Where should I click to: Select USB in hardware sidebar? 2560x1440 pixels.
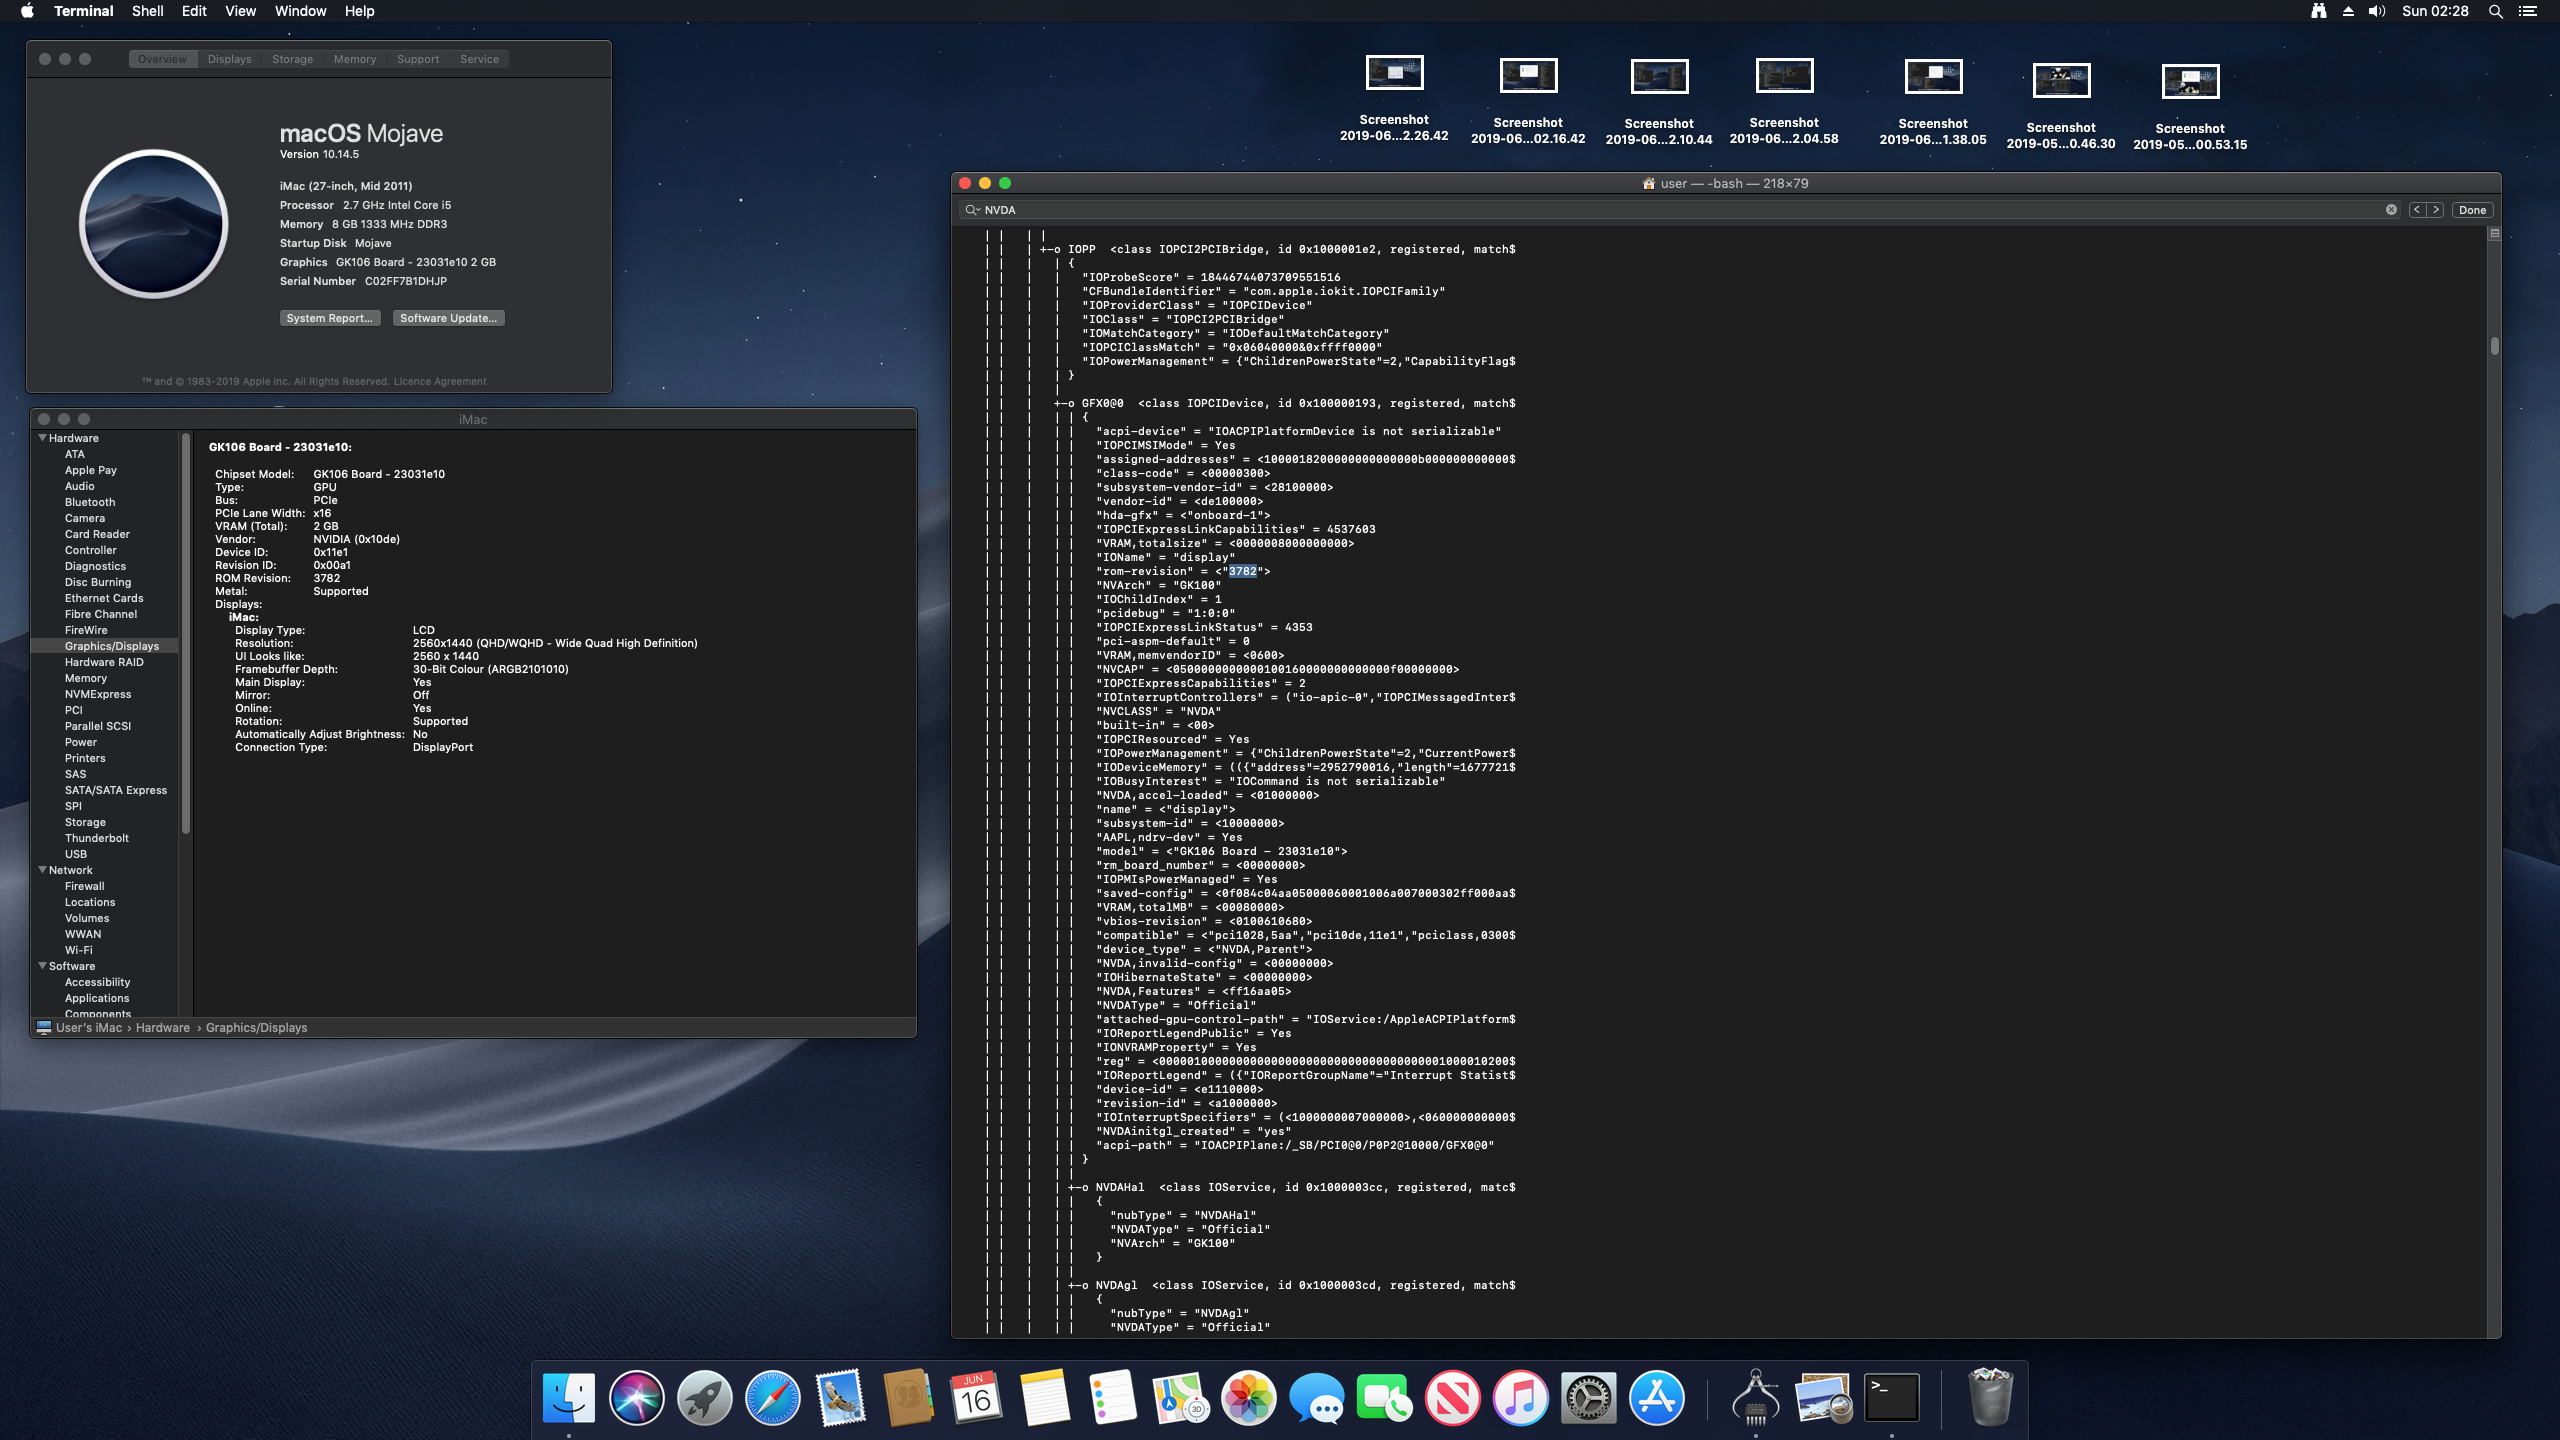pos(76,854)
